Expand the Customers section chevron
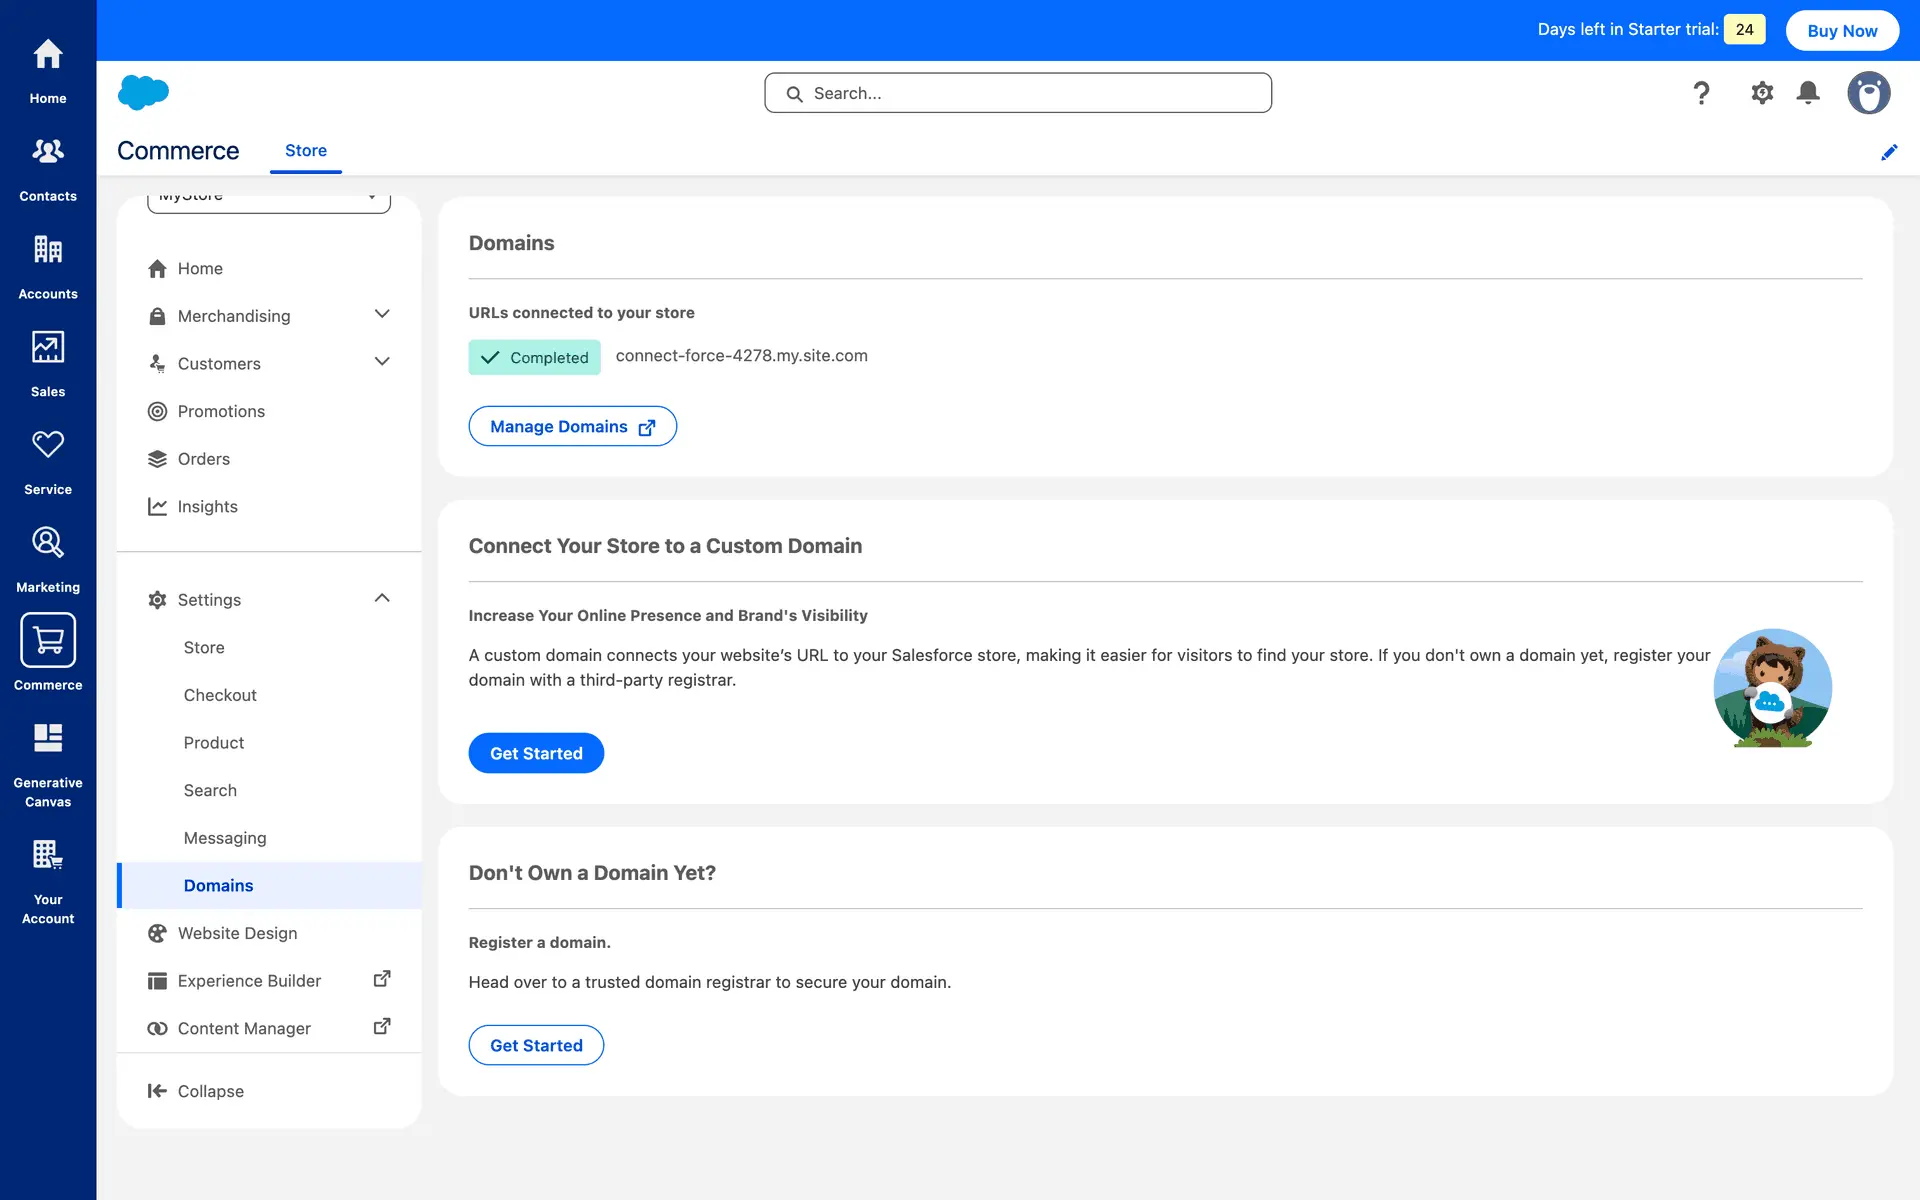1920x1200 pixels. 381,362
